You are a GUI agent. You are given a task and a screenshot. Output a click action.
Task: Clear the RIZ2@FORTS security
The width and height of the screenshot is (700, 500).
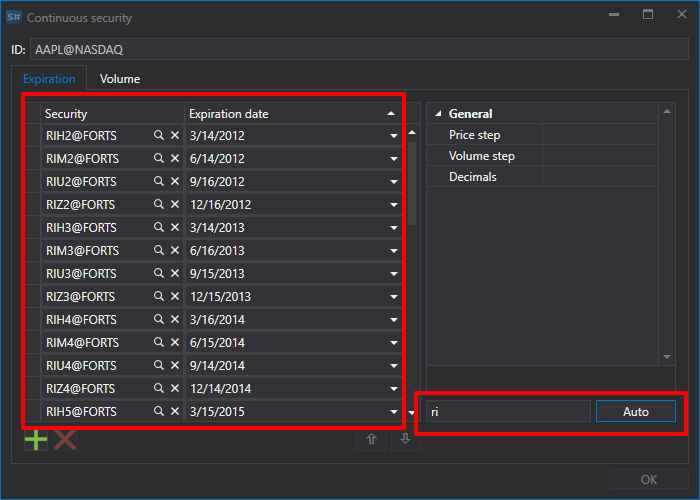pyautogui.click(x=175, y=204)
